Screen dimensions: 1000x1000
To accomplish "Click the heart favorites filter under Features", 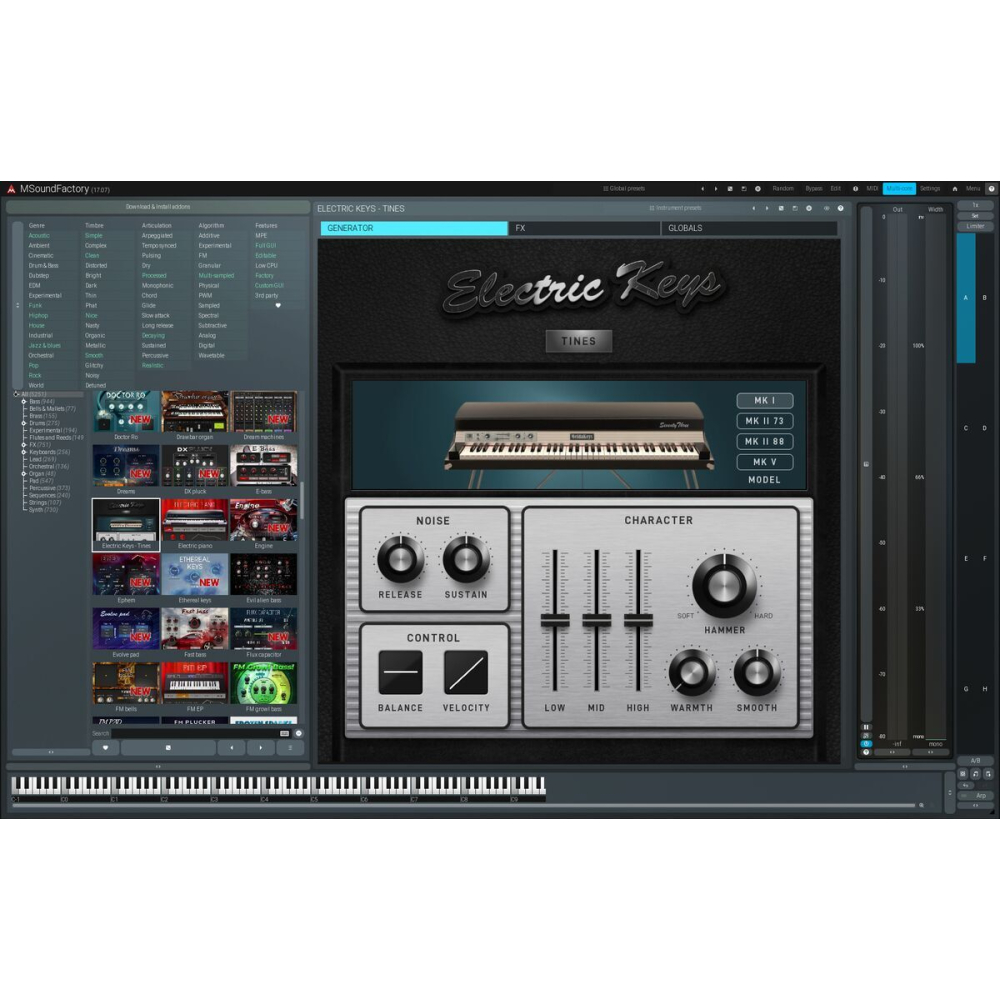I will tap(278, 305).
